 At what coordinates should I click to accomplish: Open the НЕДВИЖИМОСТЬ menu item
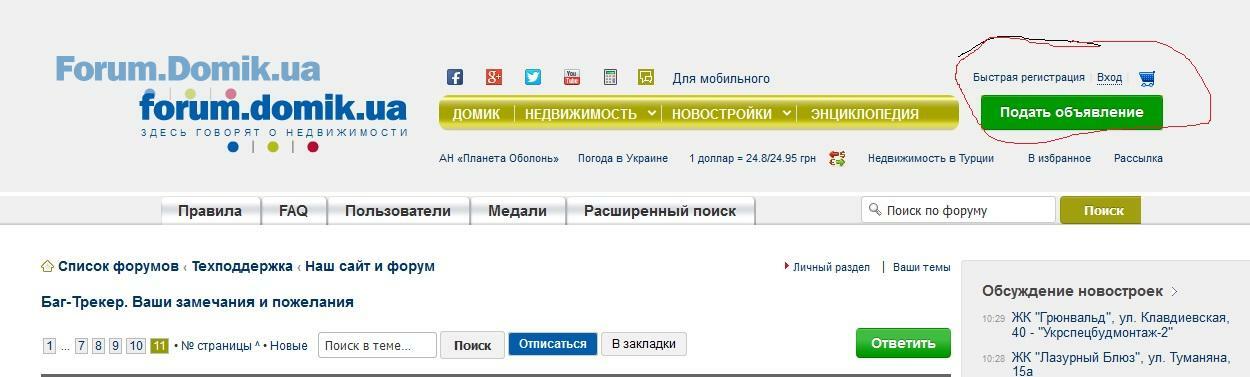coord(581,114)
